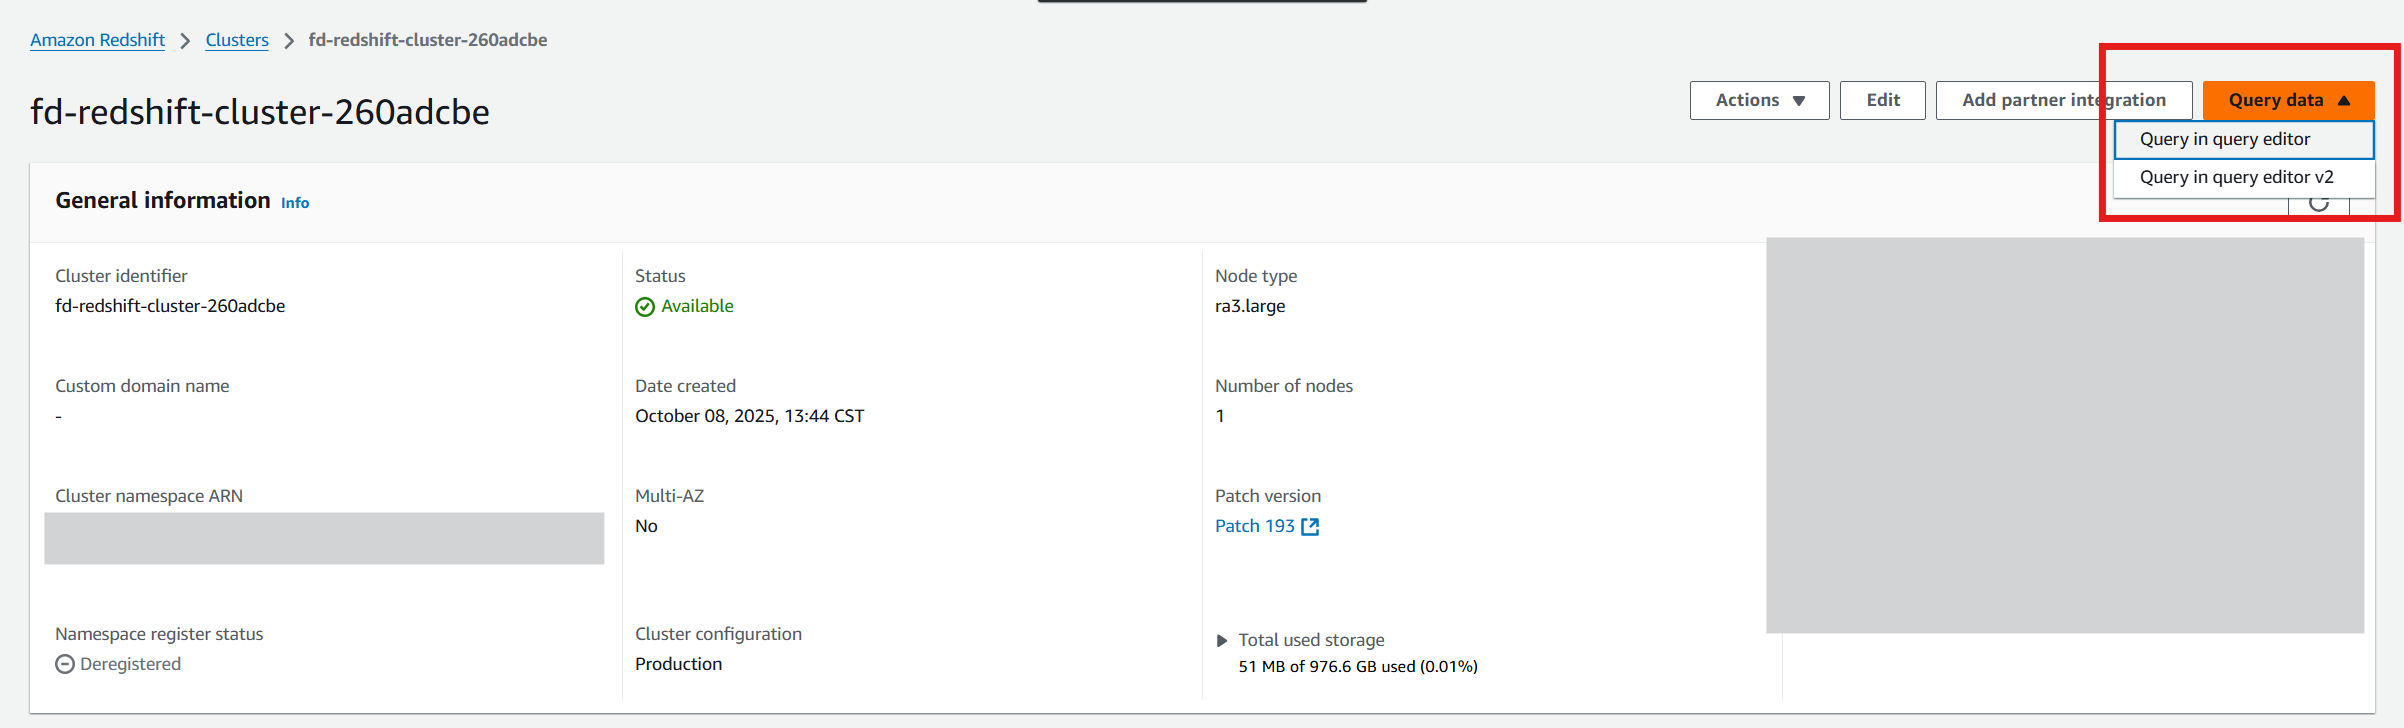Open the Info link beside General information

[295, 203]
